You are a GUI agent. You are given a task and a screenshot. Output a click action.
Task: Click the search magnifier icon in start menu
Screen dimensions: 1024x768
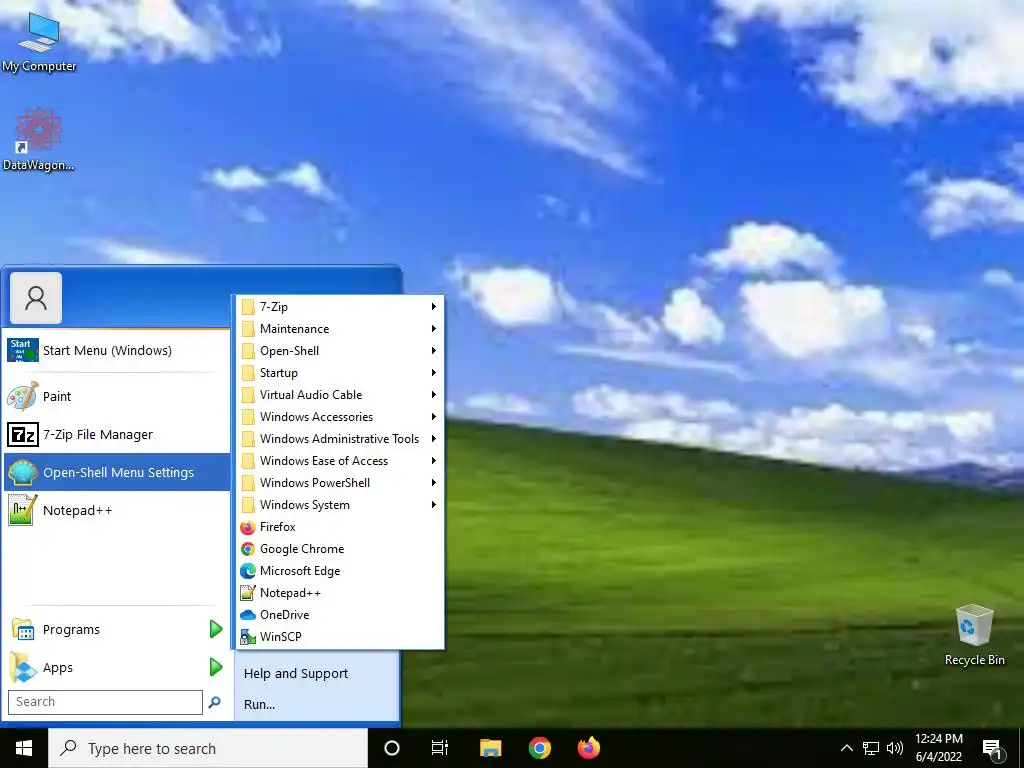pyautogui.click(x=214, y=702)
